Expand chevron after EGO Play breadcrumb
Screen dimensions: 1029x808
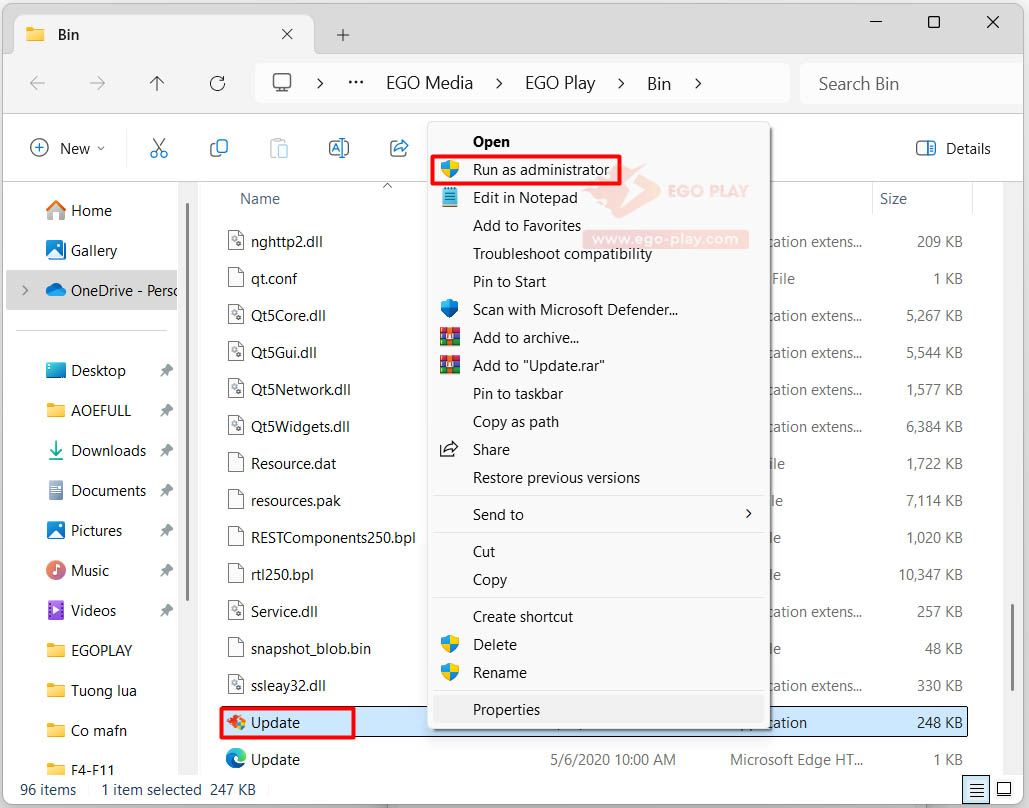(621, 83)
